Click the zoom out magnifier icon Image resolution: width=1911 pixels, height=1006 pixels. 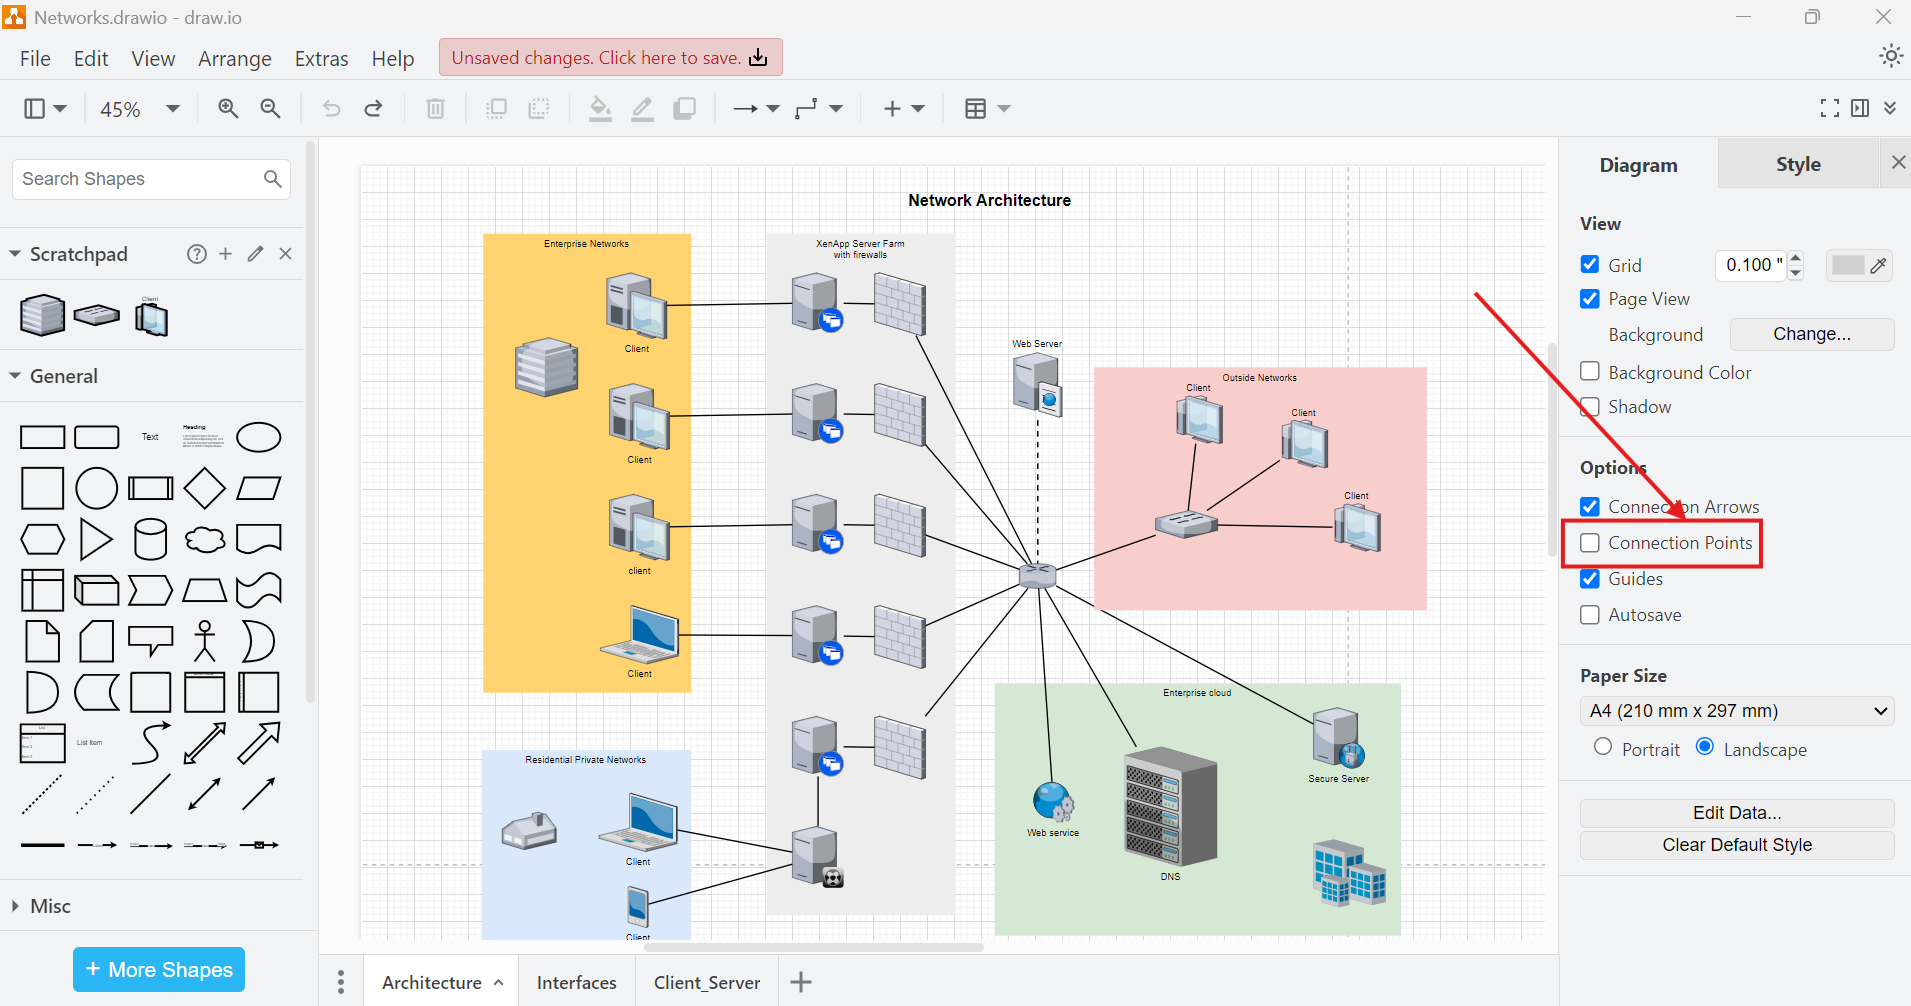coord(270,108)
